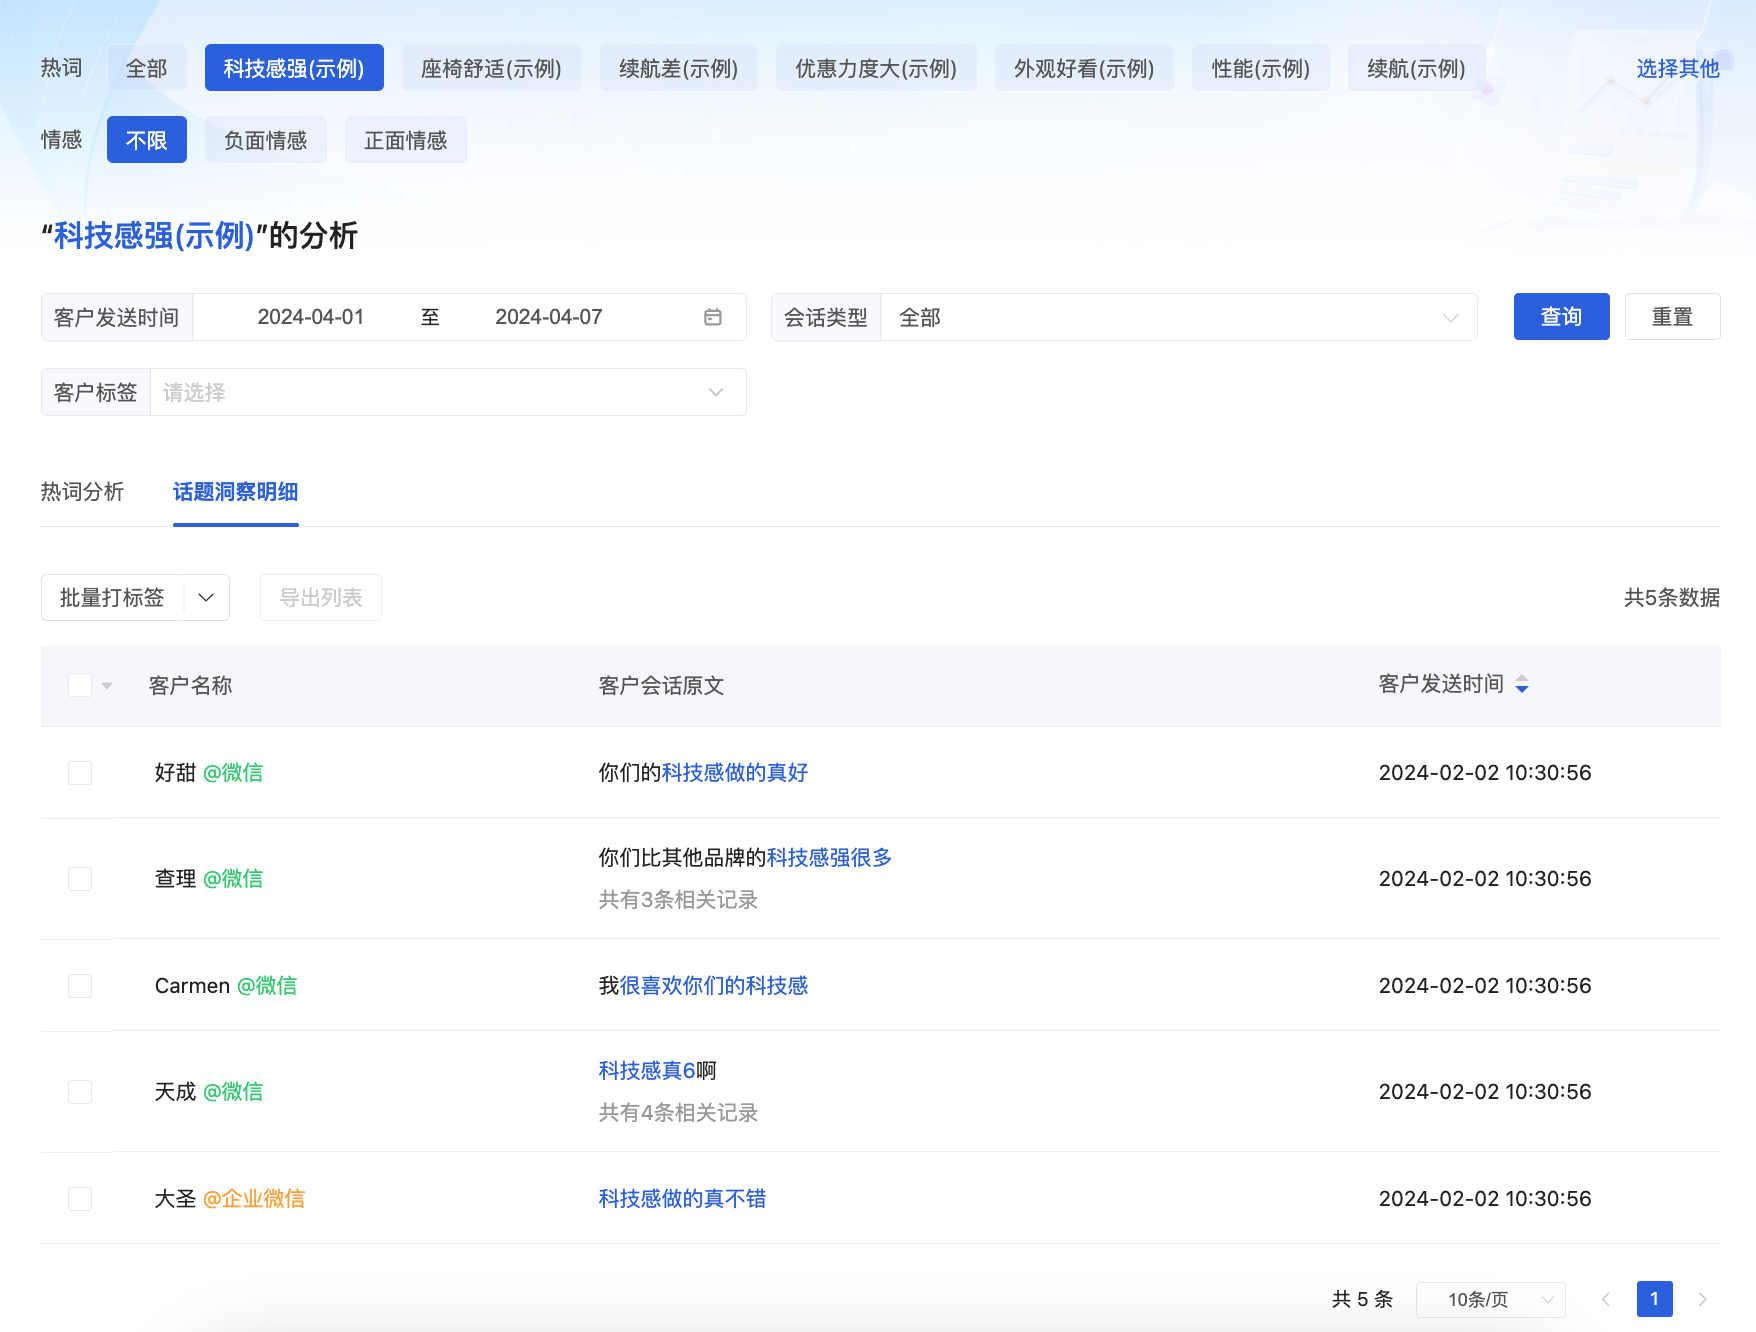Screen dimensions: 1756x1332
Task: Choose 正面情感 sentiment filter
Action: [x=406, y=140]
